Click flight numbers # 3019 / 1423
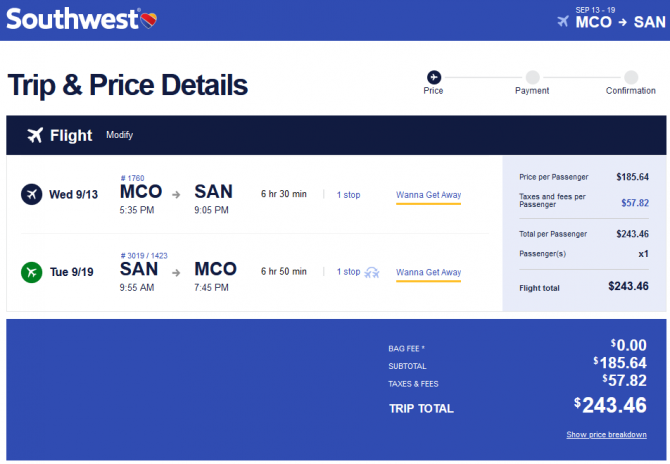This screenshot has width=670, height=464. click(x=144, y=255)
